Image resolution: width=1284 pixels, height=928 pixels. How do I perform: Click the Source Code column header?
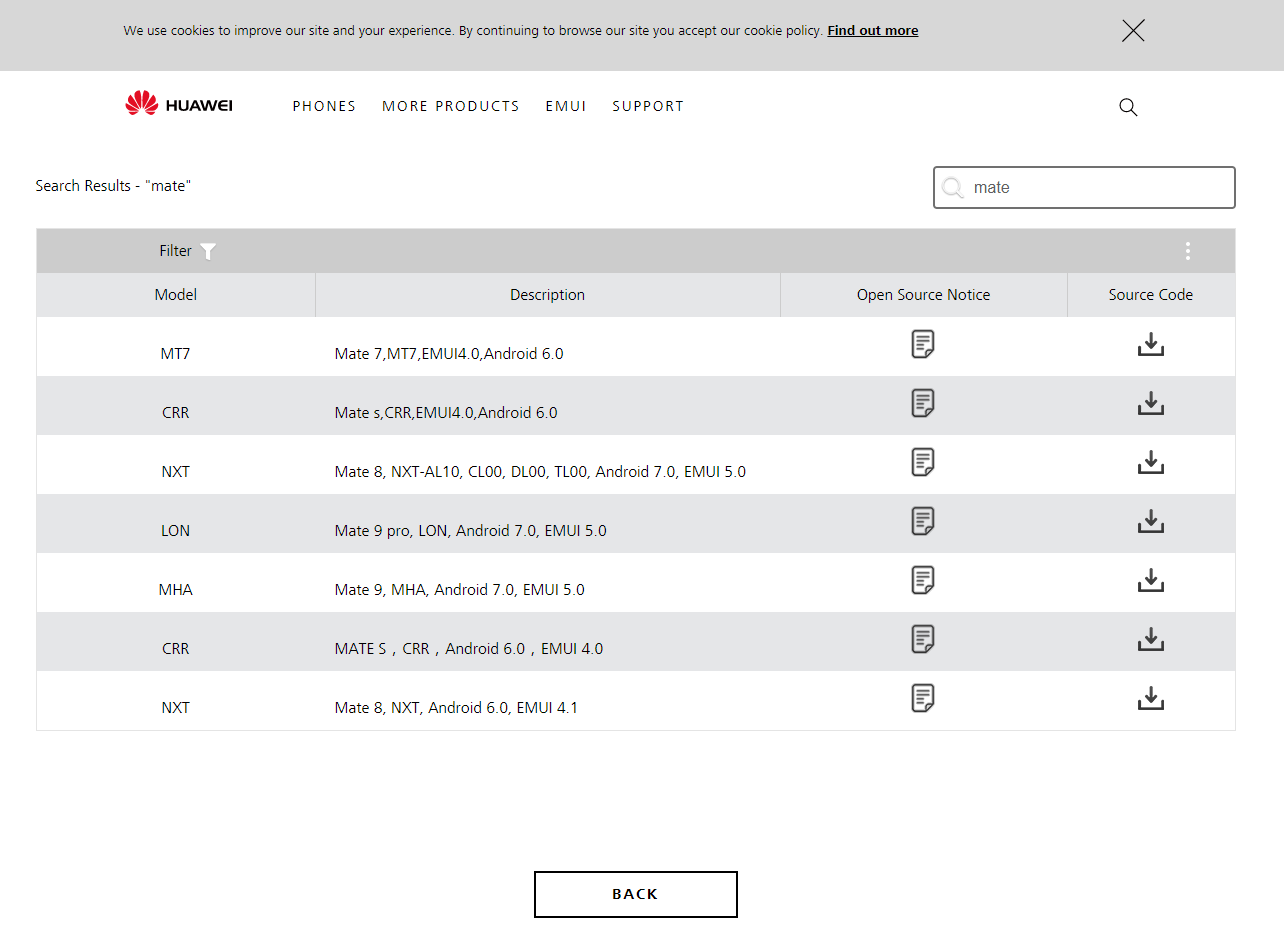click(1151, 295)
